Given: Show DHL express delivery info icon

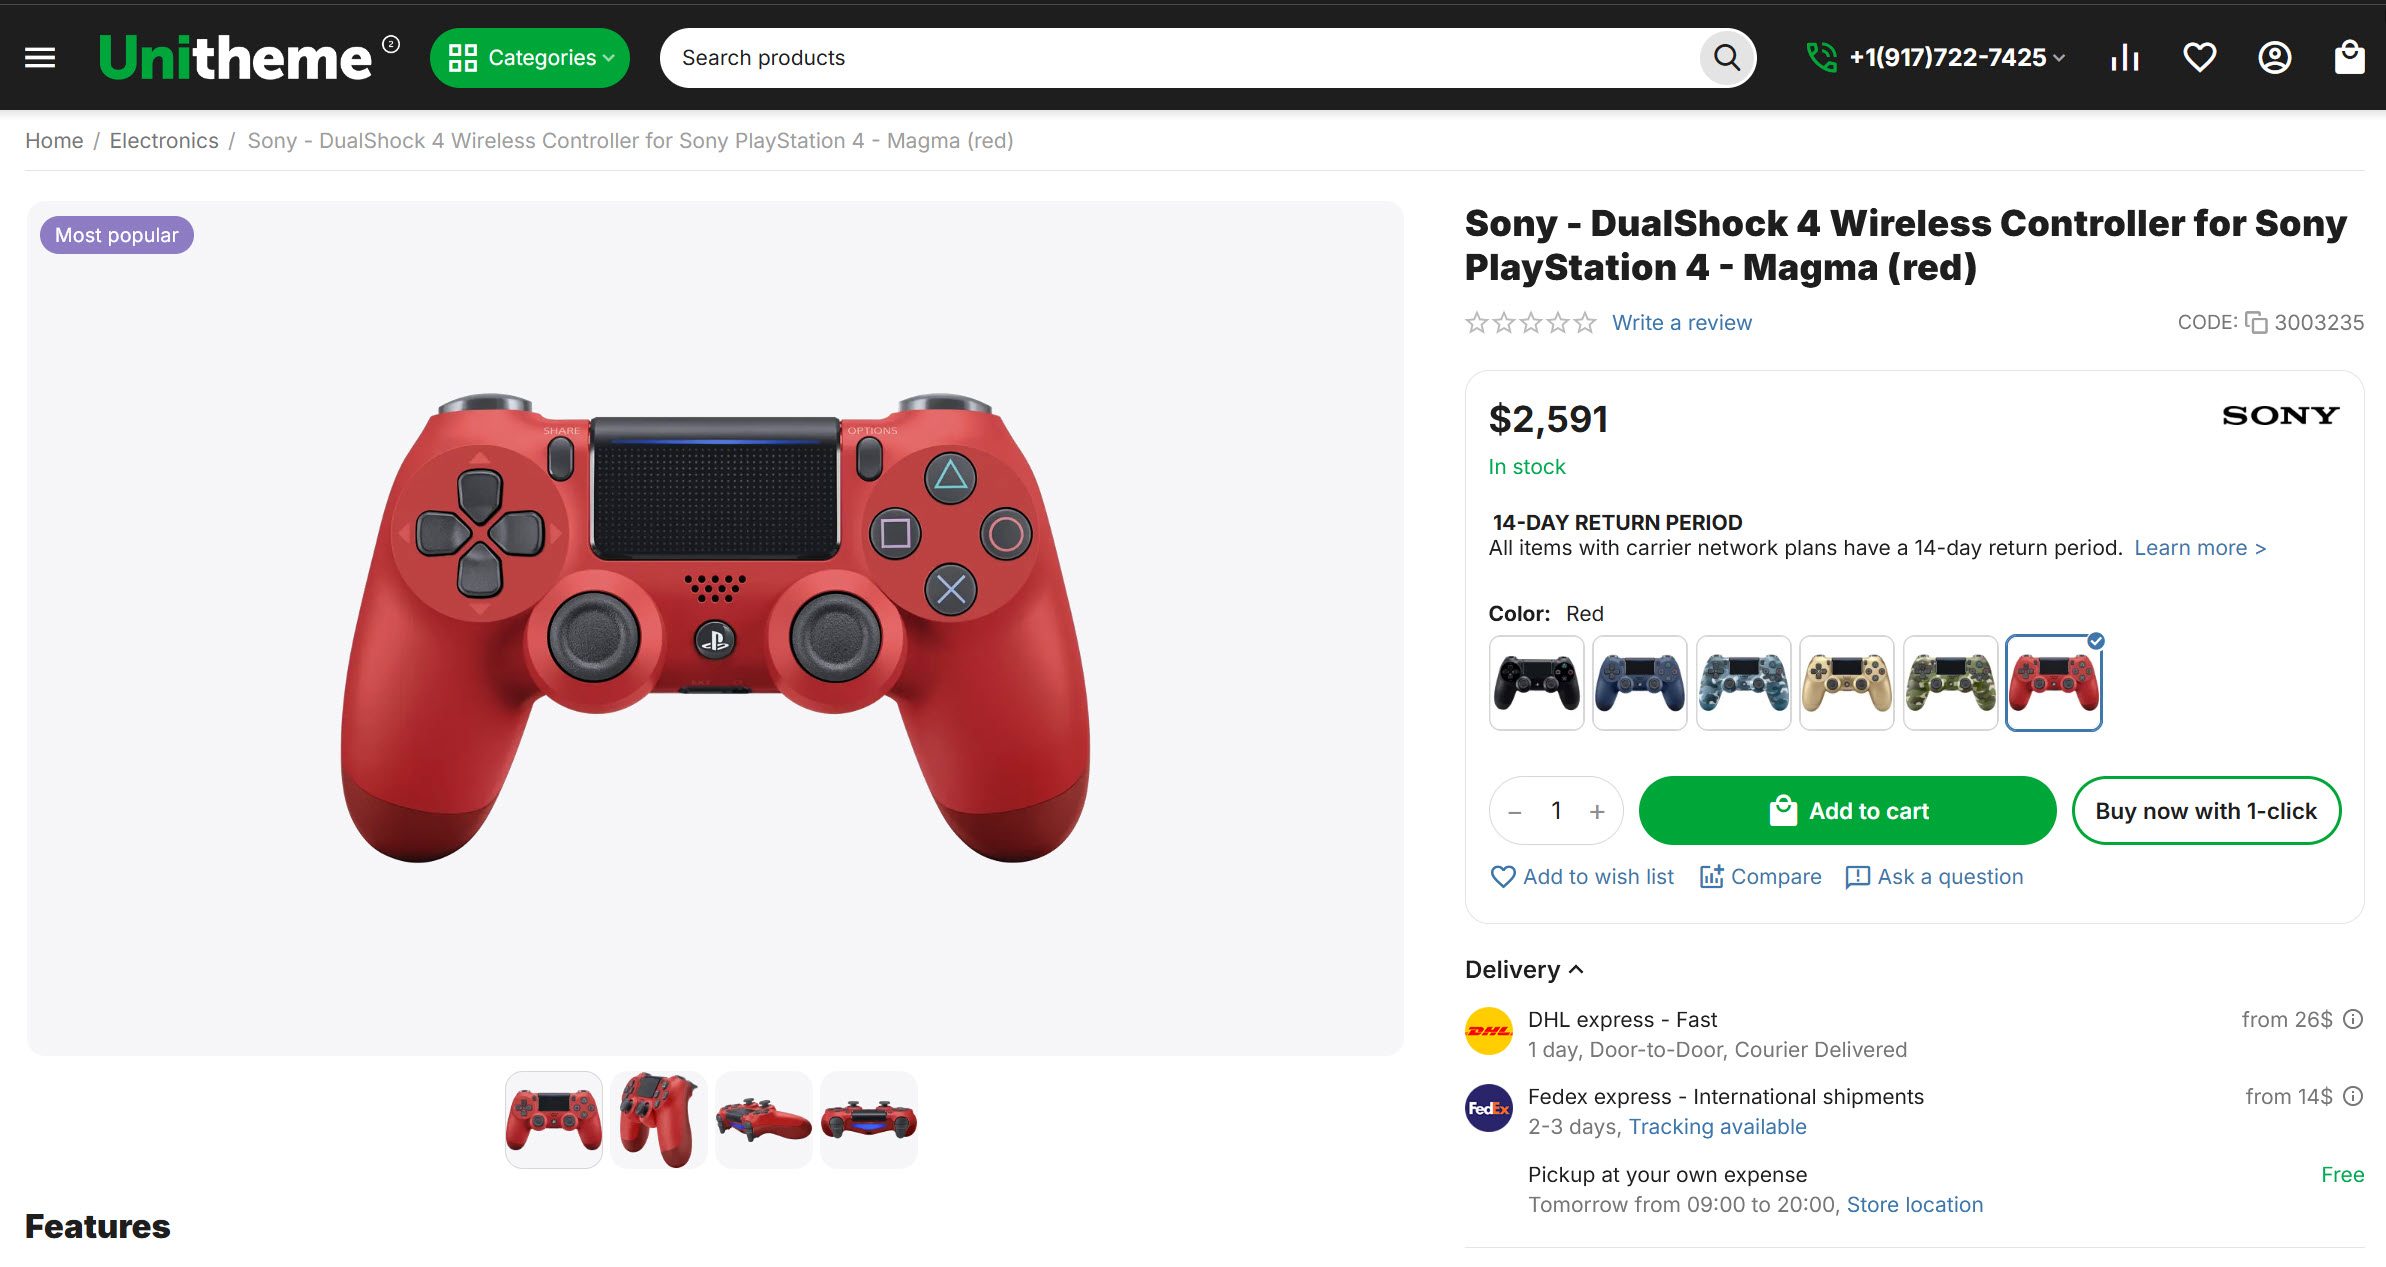Looking at the screenshot, I should (2354, 1019).
